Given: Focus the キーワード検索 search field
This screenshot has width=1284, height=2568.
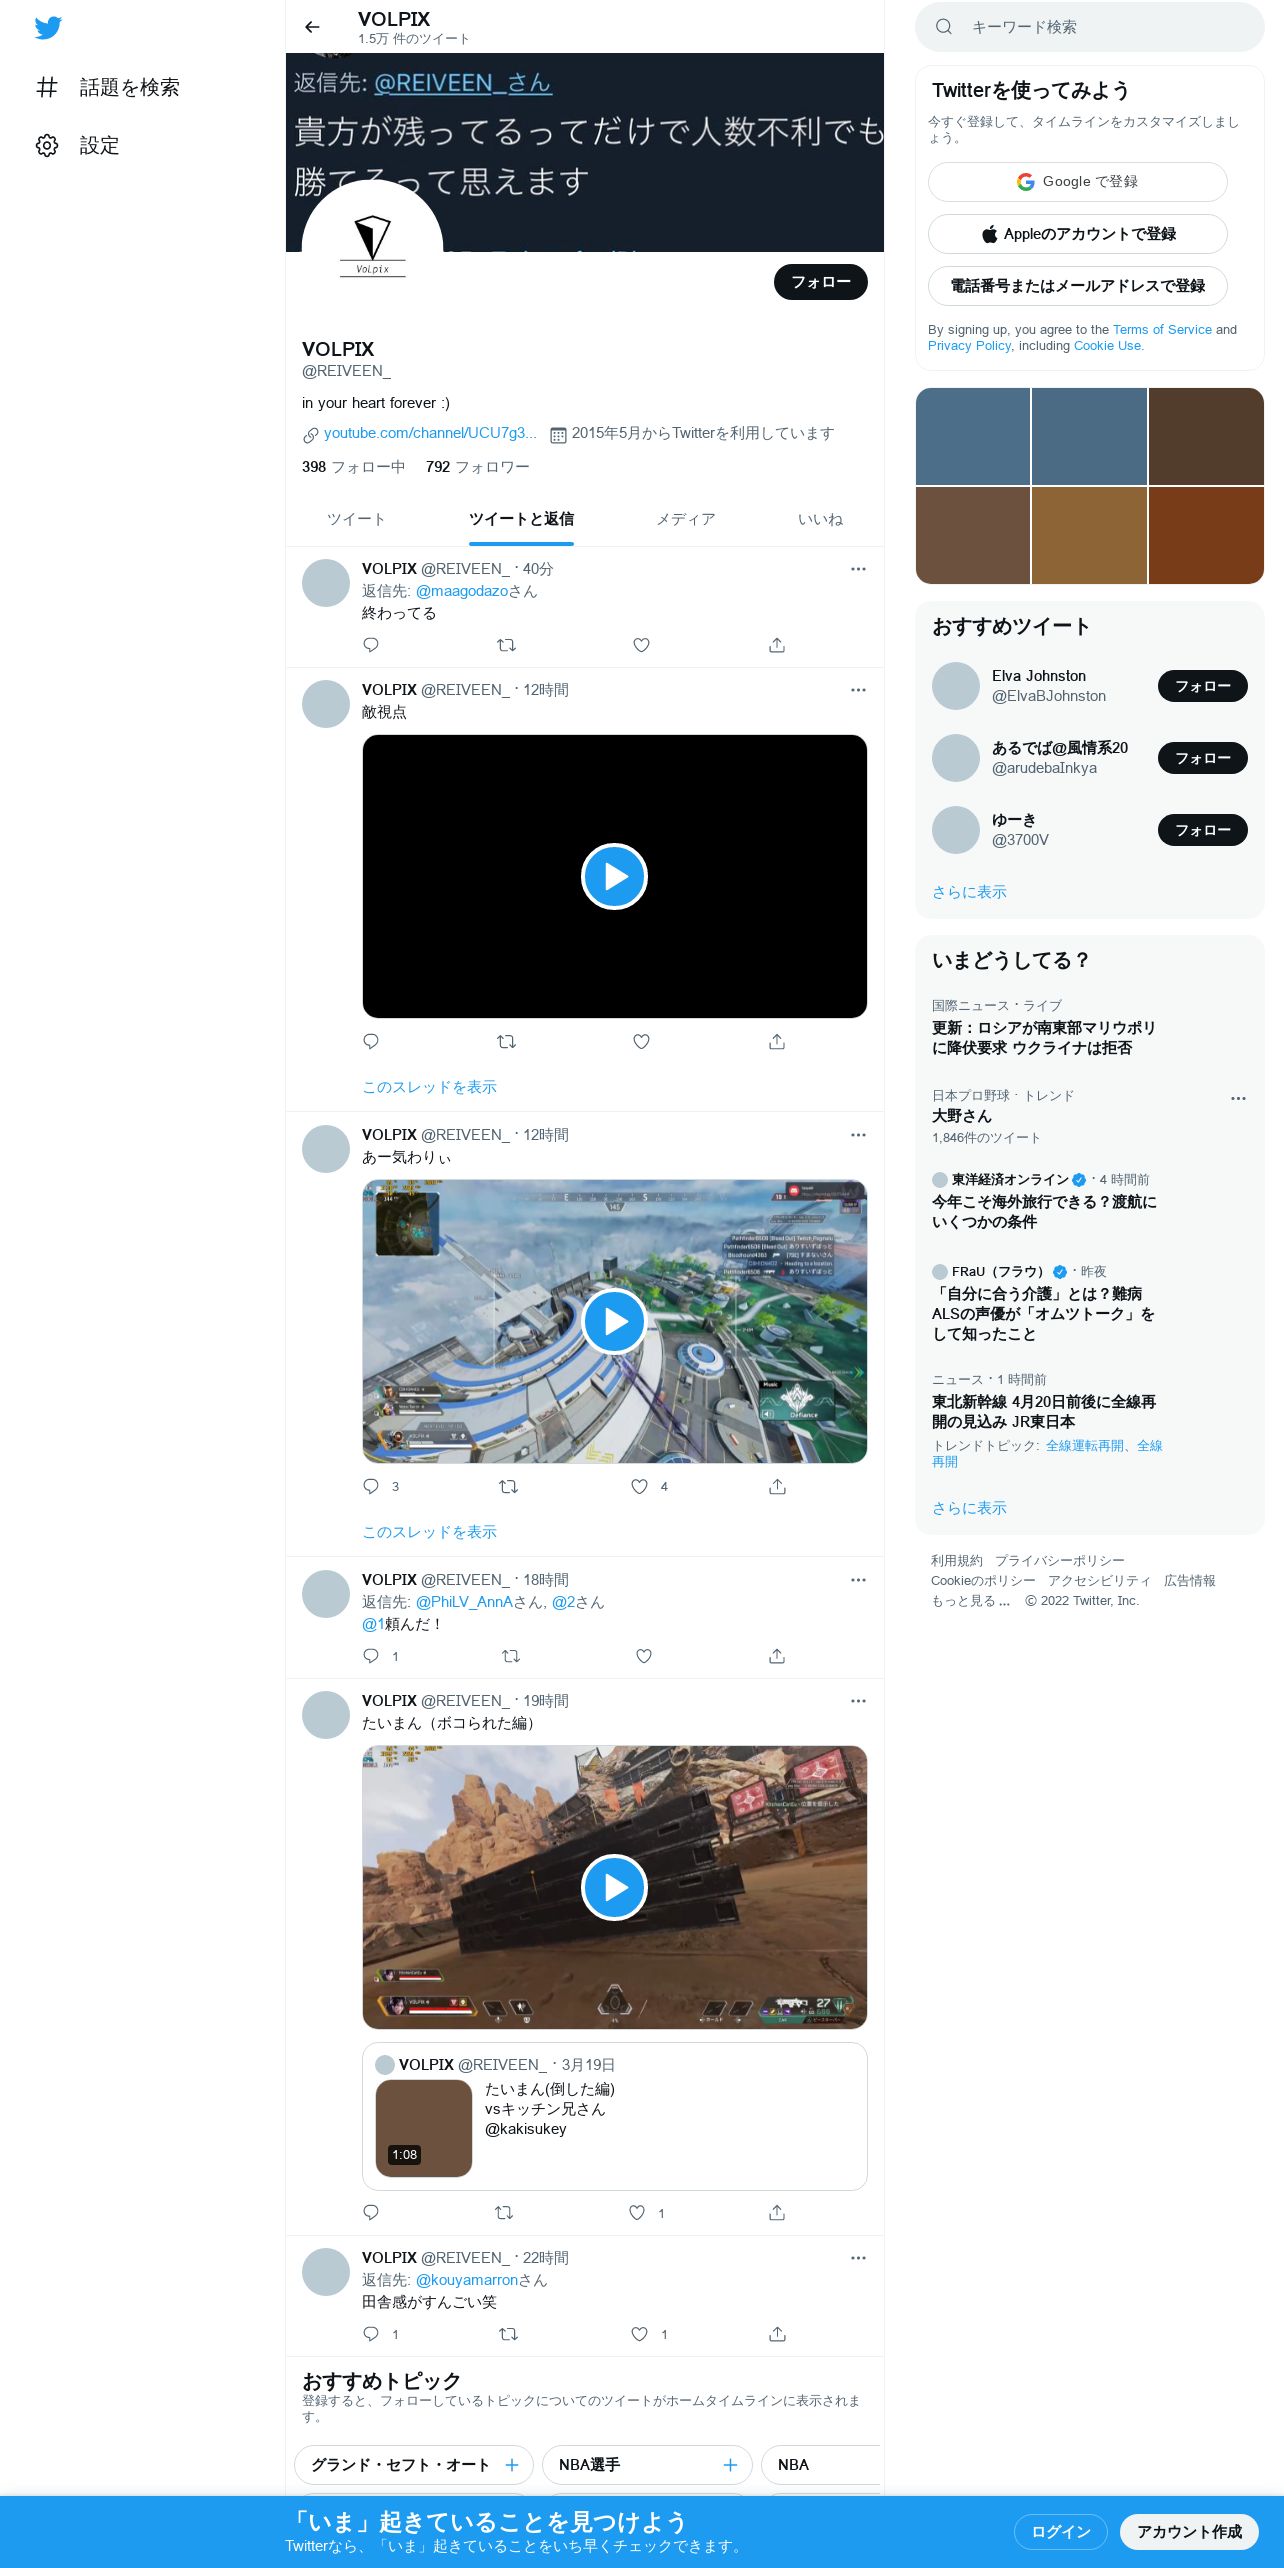Looking at the screenshot, I should coord(1090,27).
